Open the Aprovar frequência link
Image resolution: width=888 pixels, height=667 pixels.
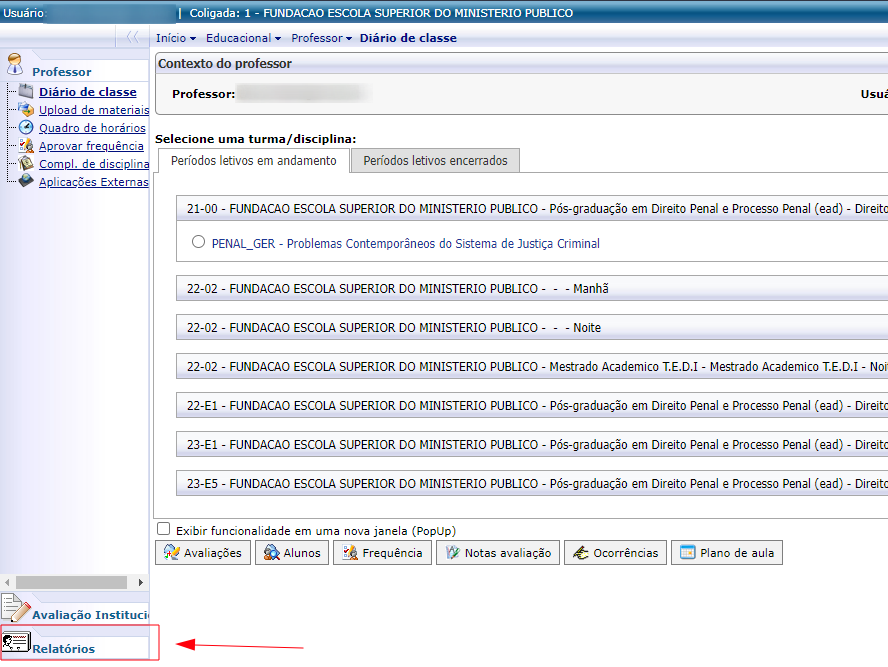91,146
